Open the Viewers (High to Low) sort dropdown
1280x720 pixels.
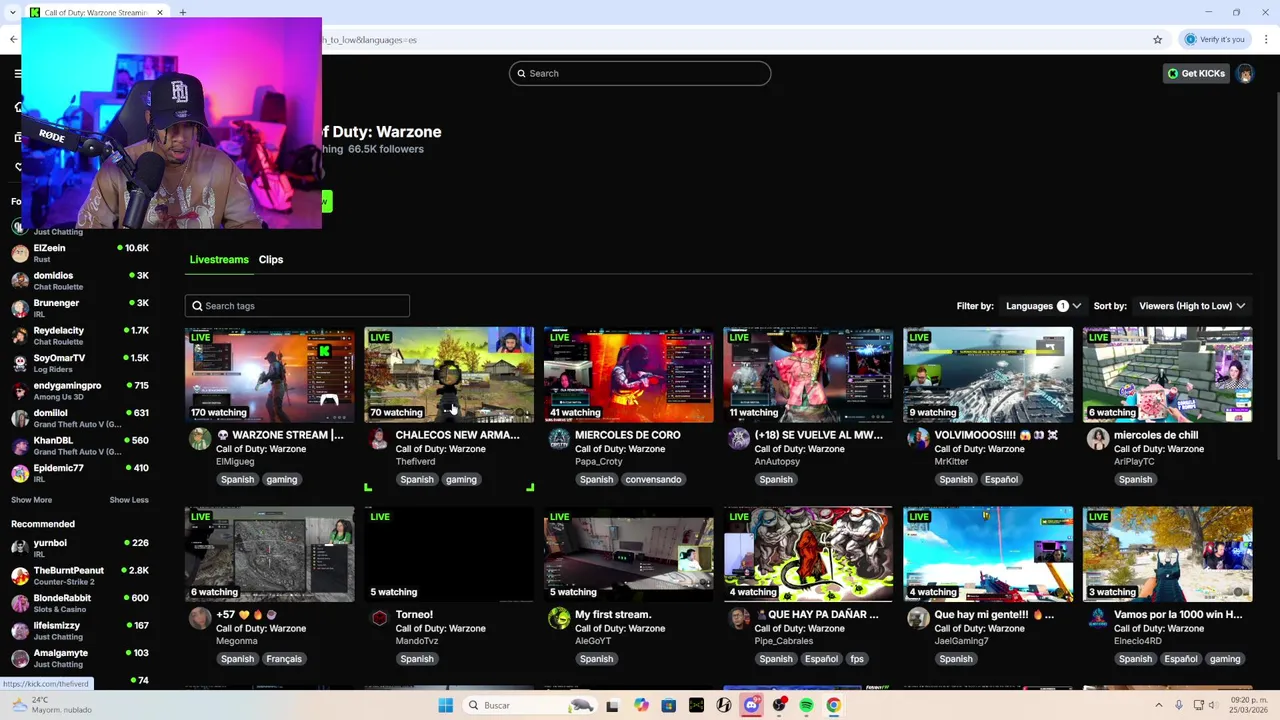tap(1192, 306)
